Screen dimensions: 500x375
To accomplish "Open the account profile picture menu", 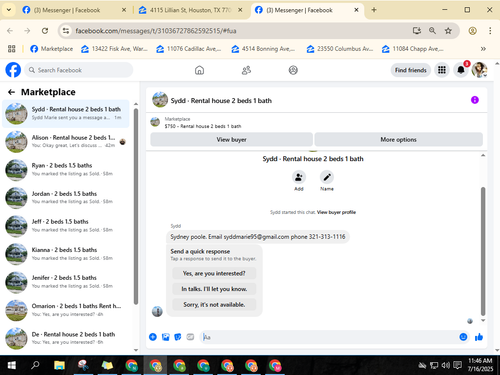I will (479, 70).
